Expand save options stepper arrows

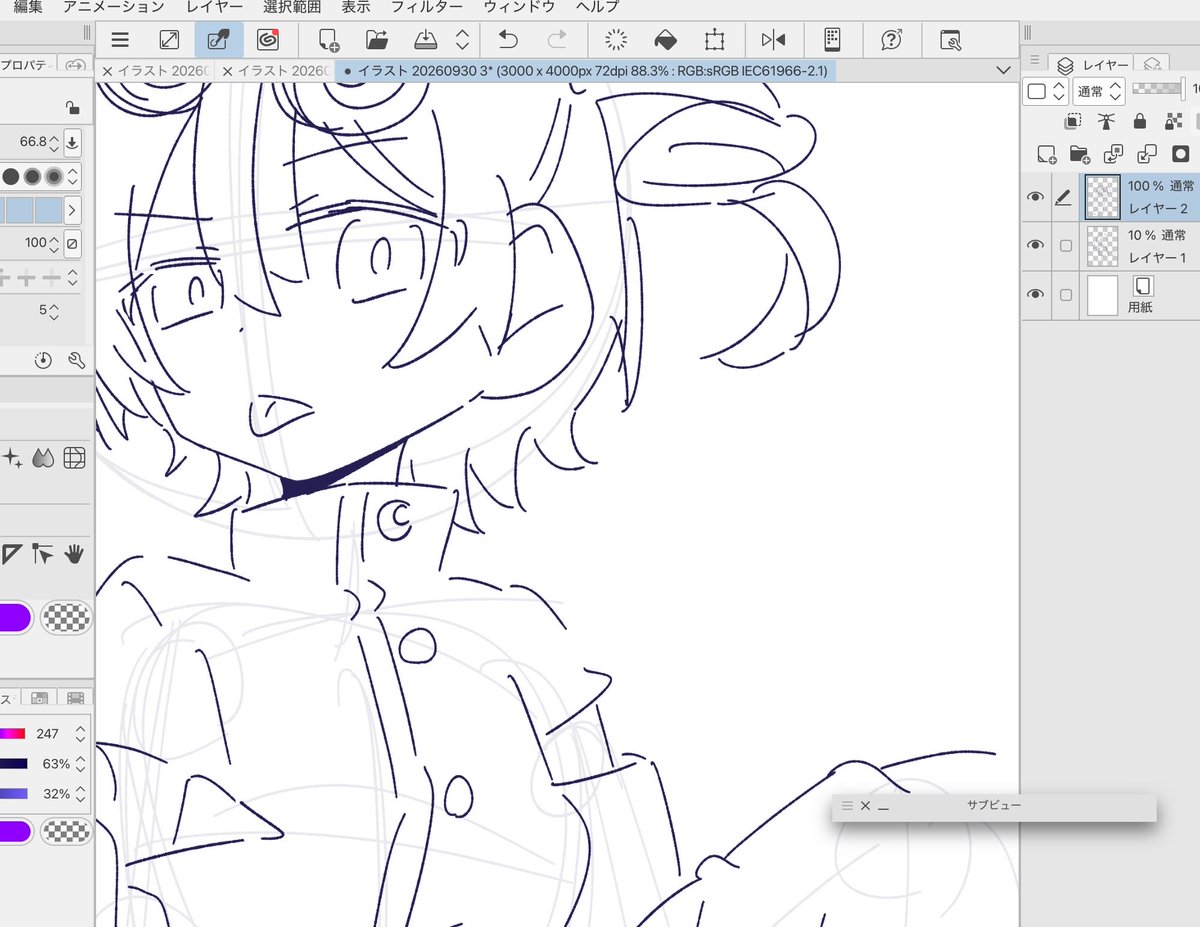tap(462, 40)
